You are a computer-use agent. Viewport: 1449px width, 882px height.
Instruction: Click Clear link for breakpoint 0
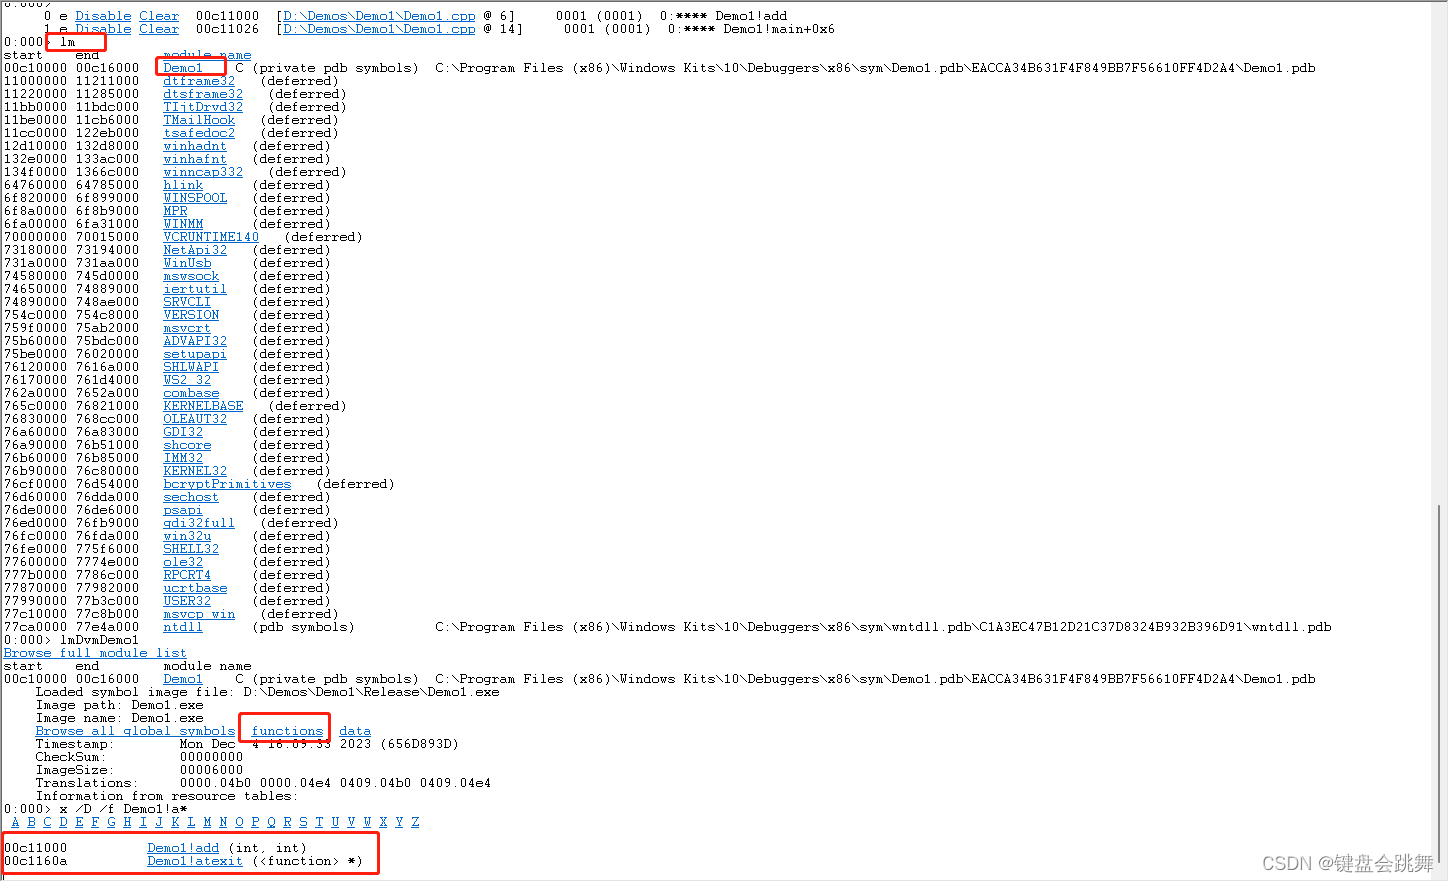pyautogui.click(x=159, y=16)
